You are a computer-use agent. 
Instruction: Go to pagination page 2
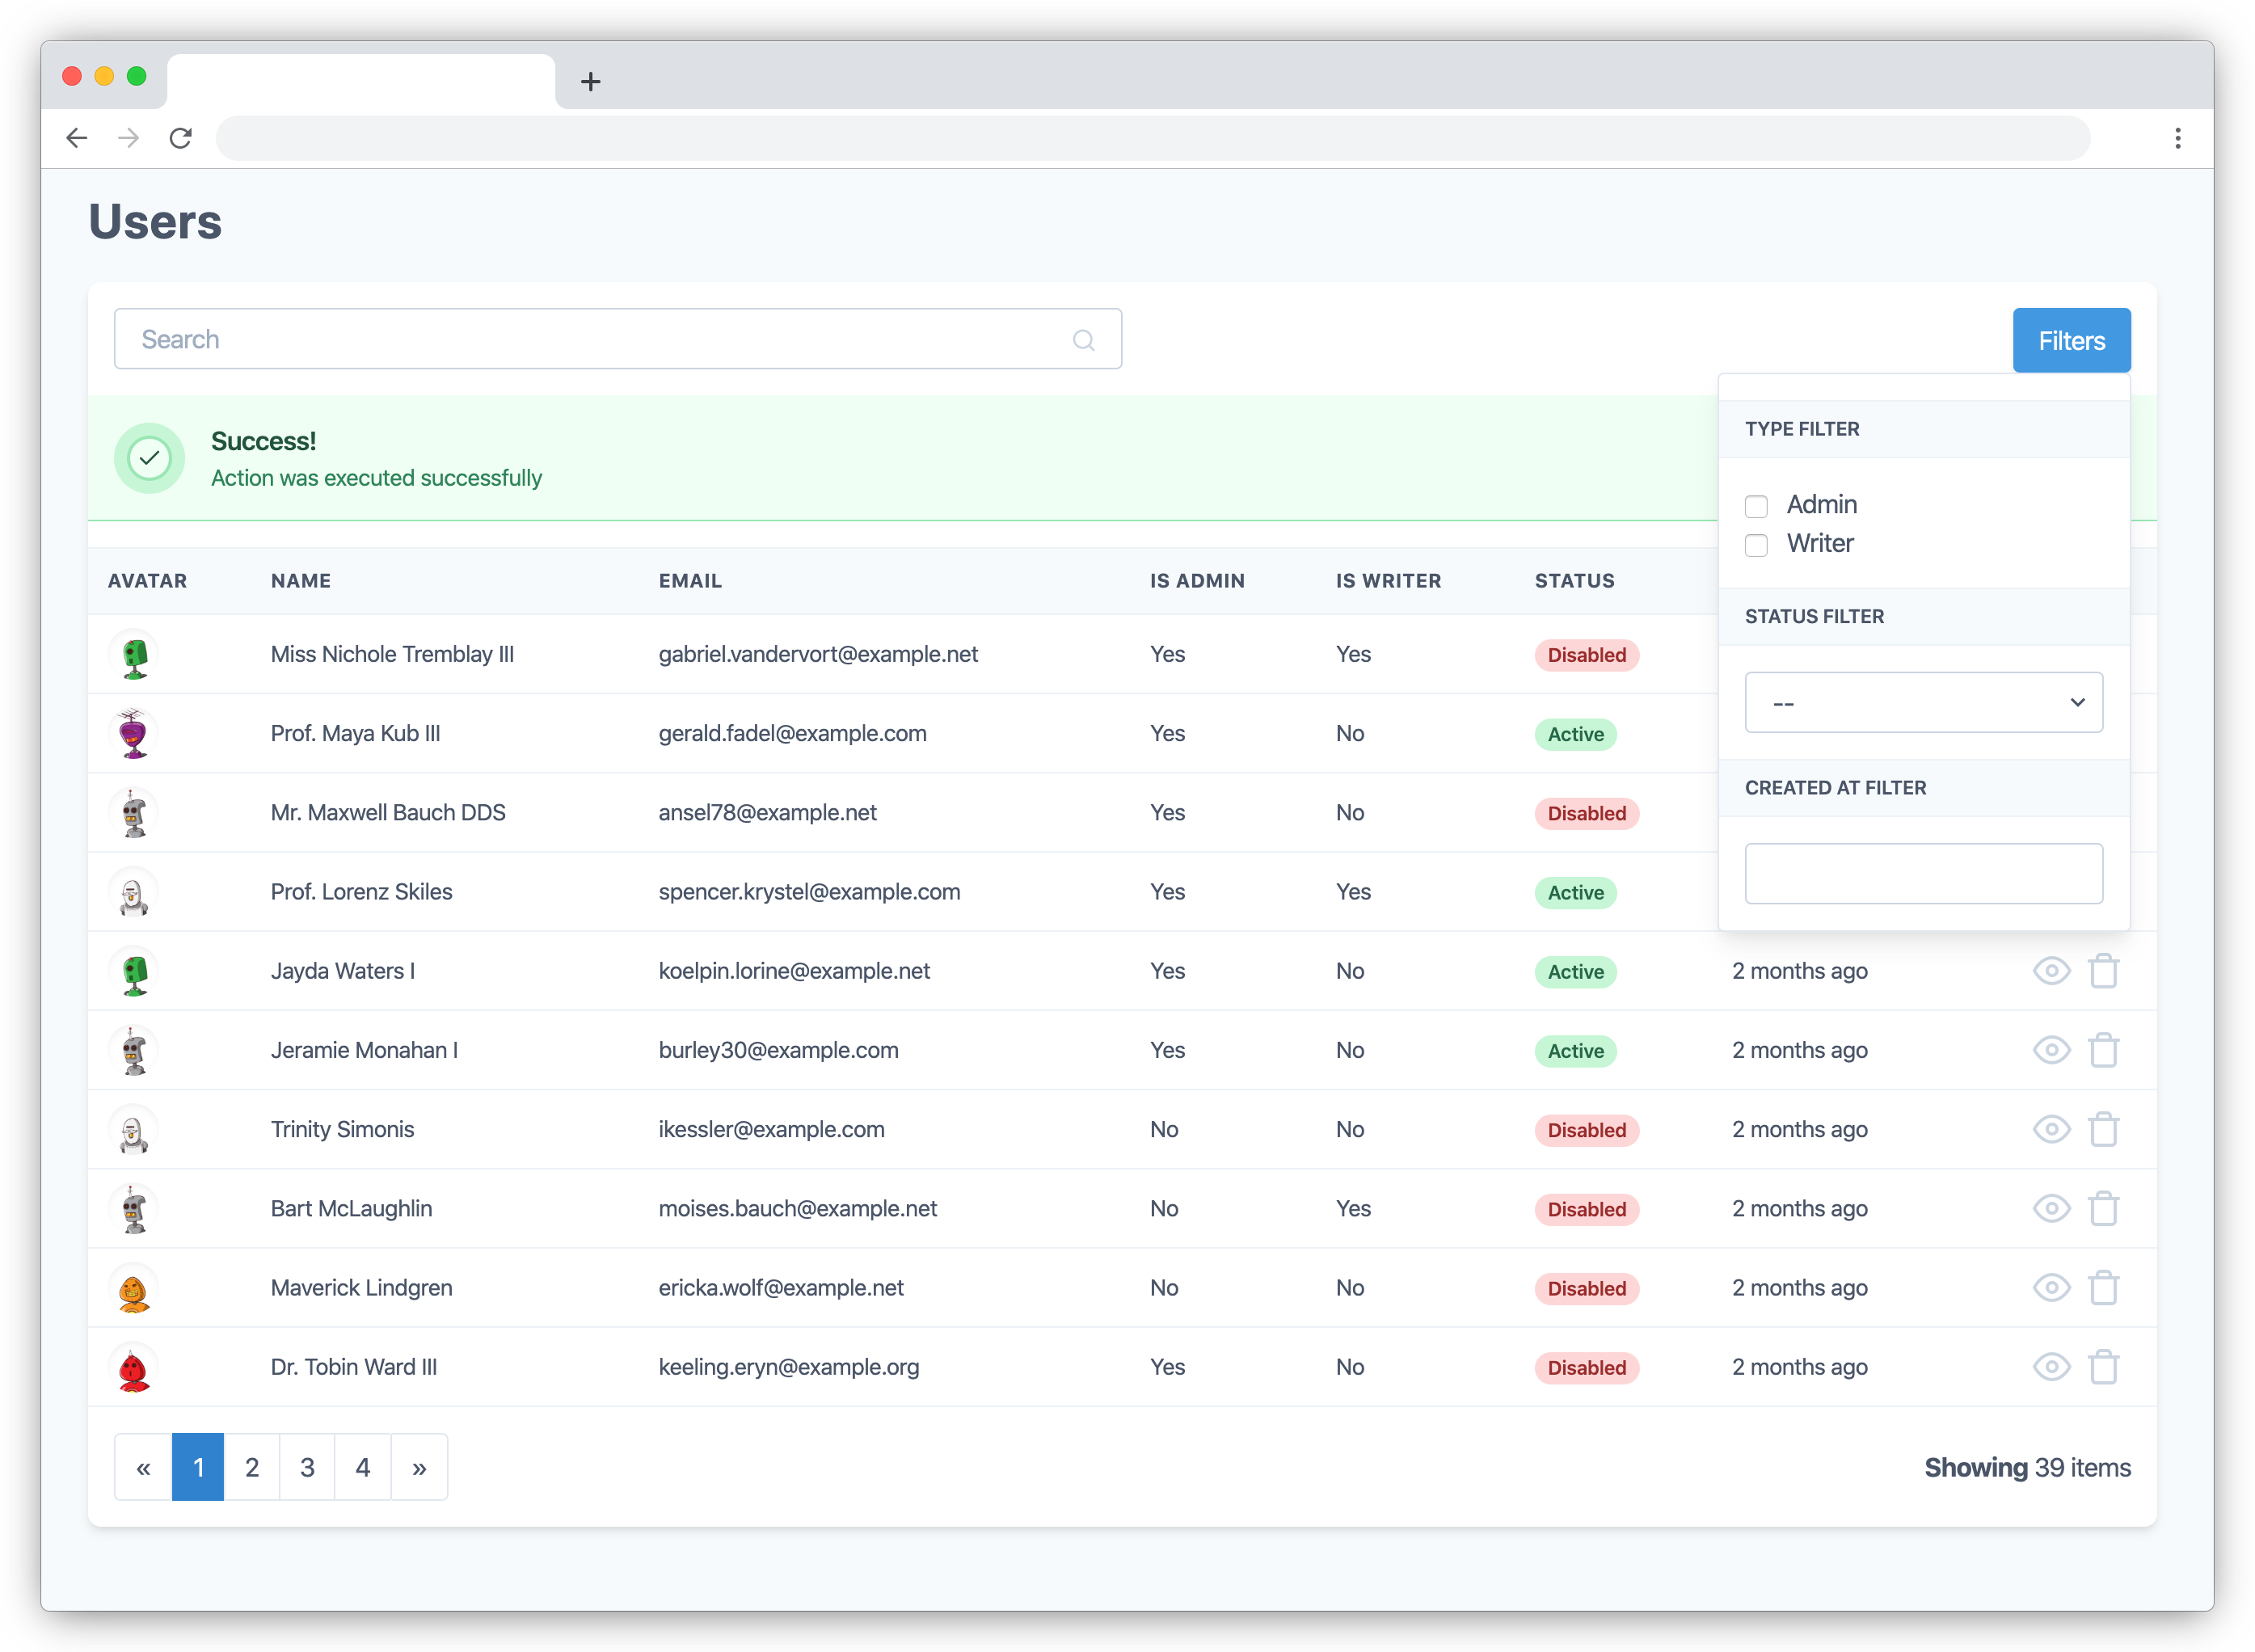(252, 1467)
